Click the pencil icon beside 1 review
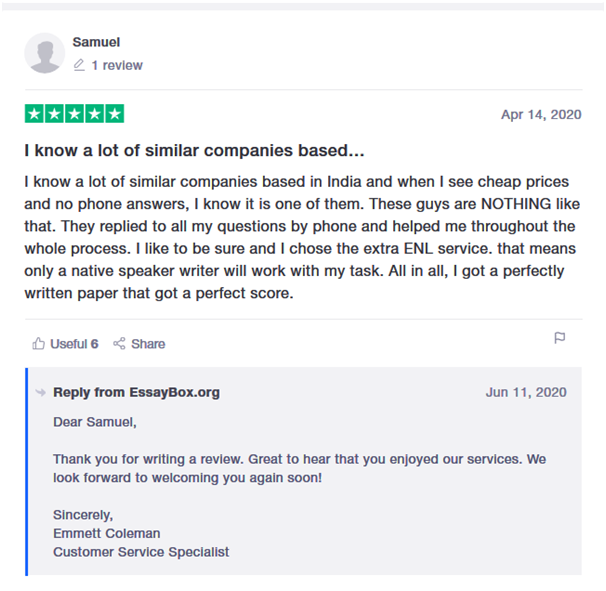The image size is (606, 591). tap(79, 65)
